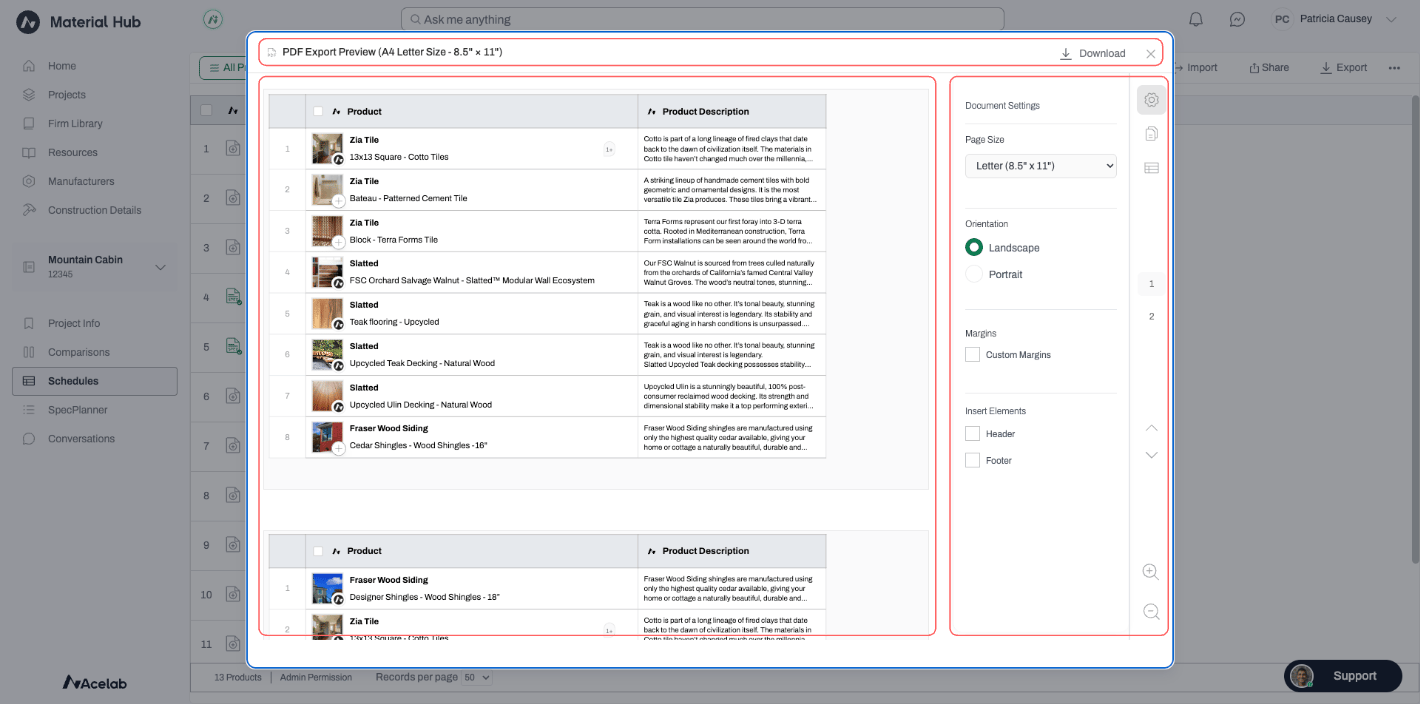This screenshot has width=1420, height=704.
Task: Enable the Custom Margins checkbox
Action: click(x=972, y=355)
